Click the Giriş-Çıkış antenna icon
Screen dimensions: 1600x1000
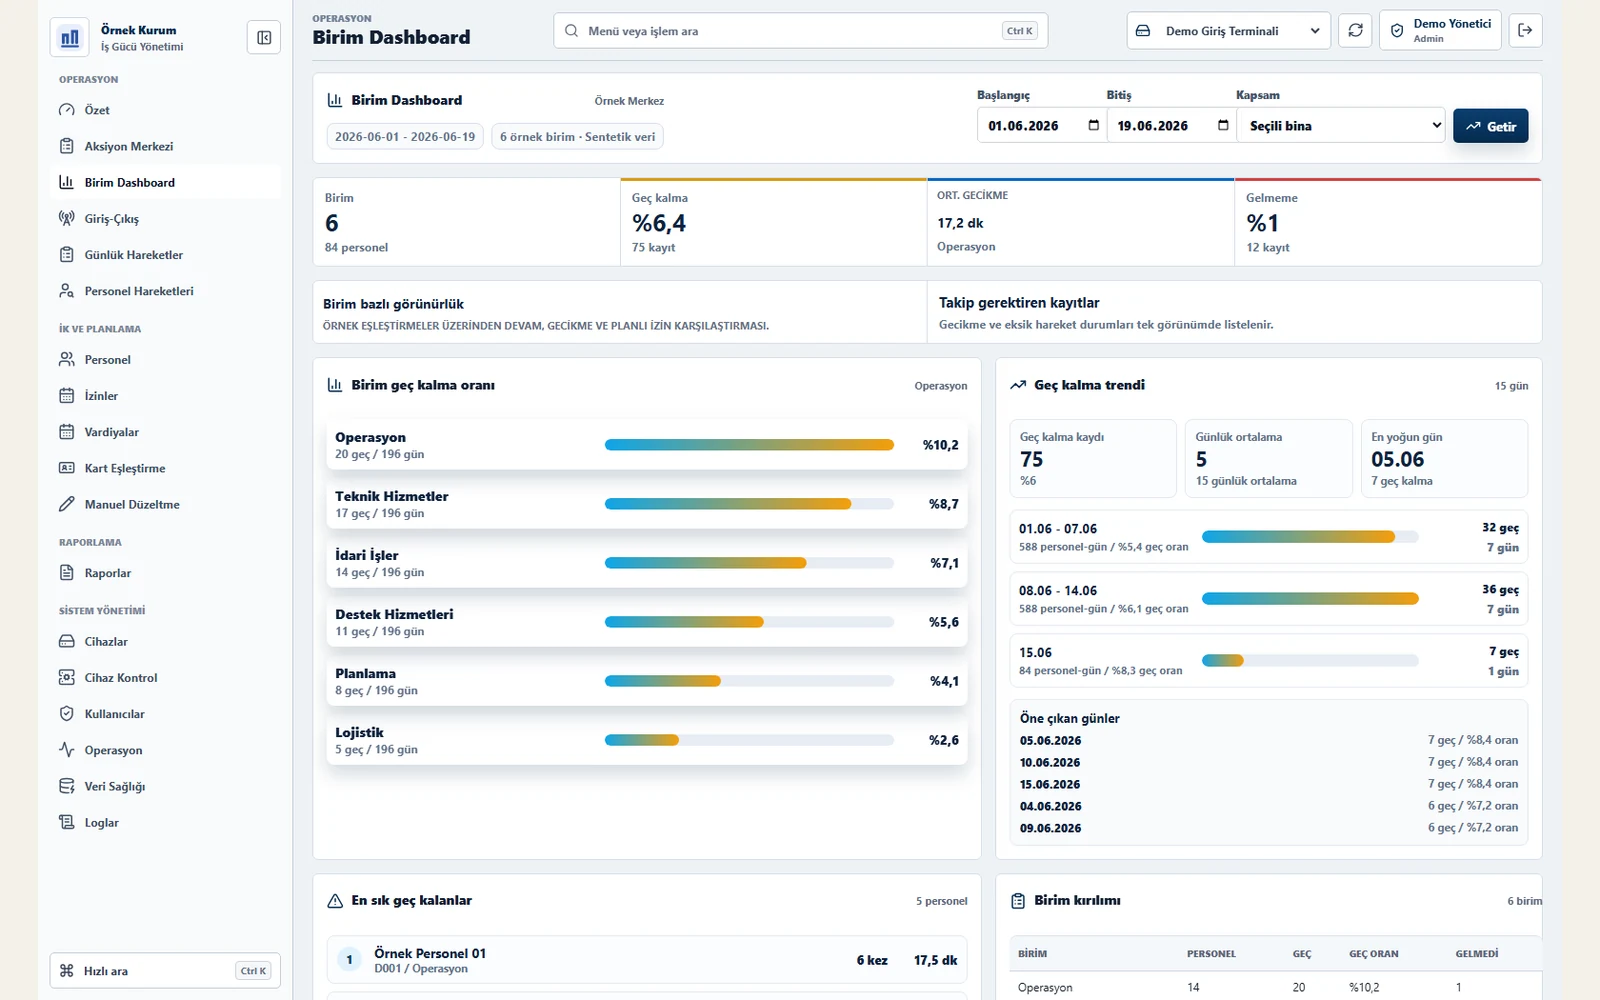tap(67, 218)
